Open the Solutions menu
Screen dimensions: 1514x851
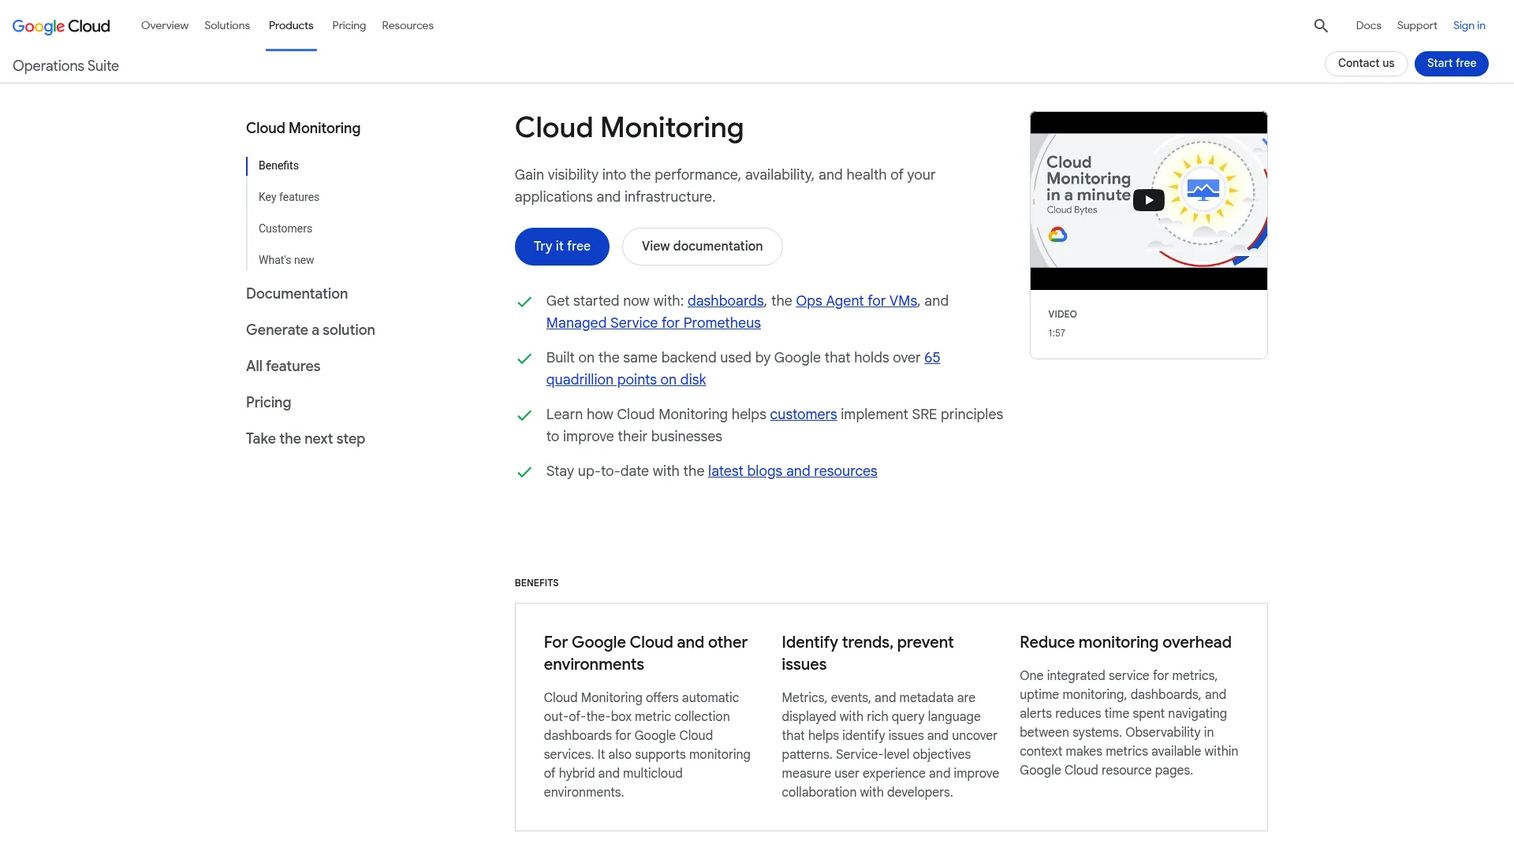click(227, 25)
